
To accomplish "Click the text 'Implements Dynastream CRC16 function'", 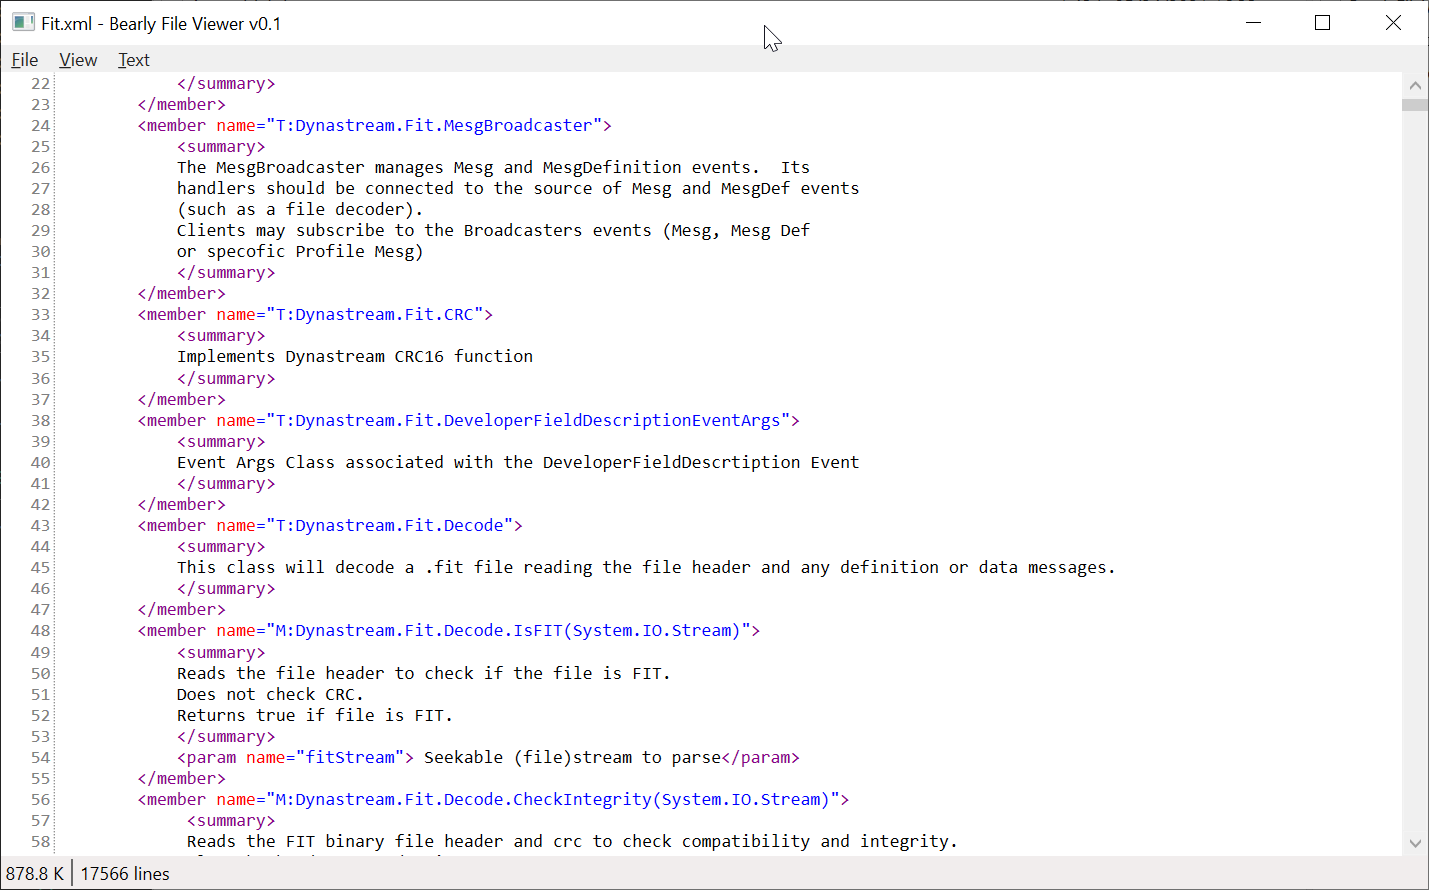I will [x=355, y=356].
